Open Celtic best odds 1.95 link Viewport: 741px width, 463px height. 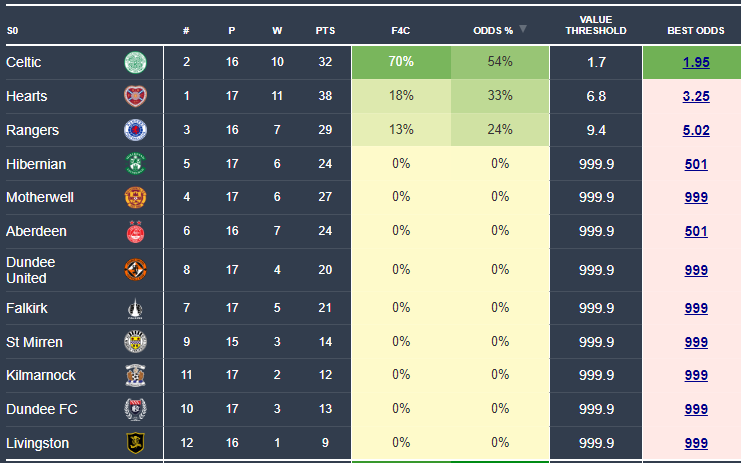point(696,62)
